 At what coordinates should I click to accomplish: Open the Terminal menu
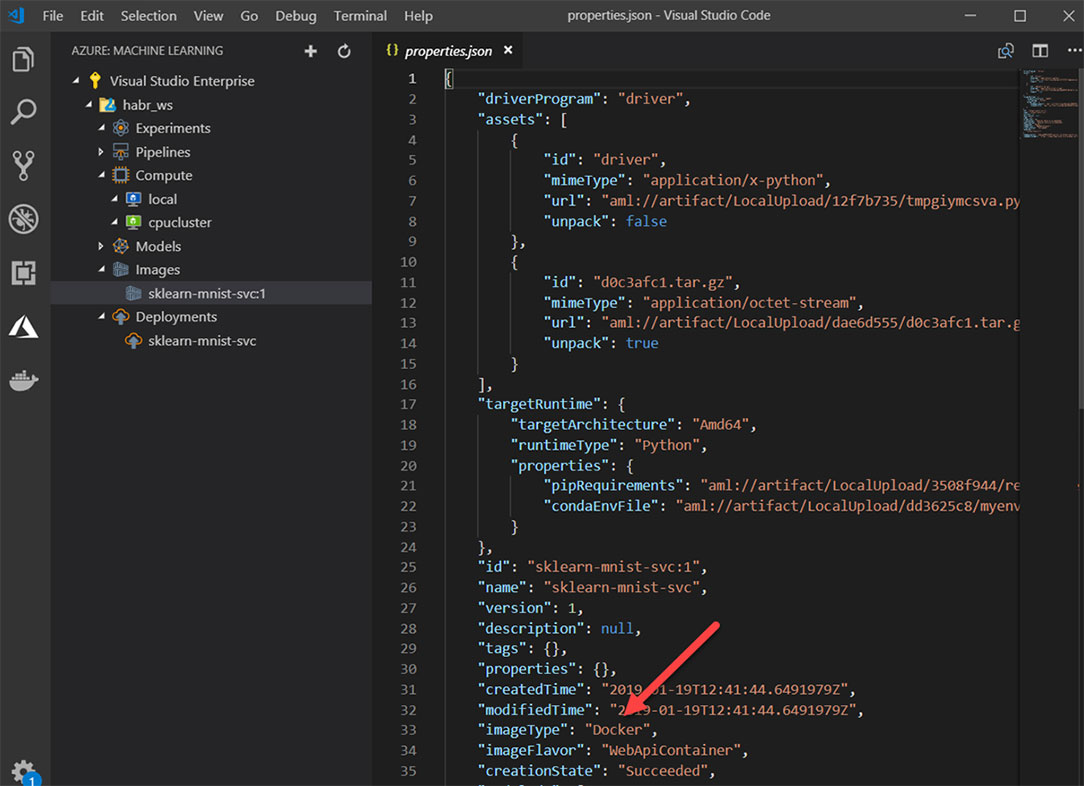[359, 15]
